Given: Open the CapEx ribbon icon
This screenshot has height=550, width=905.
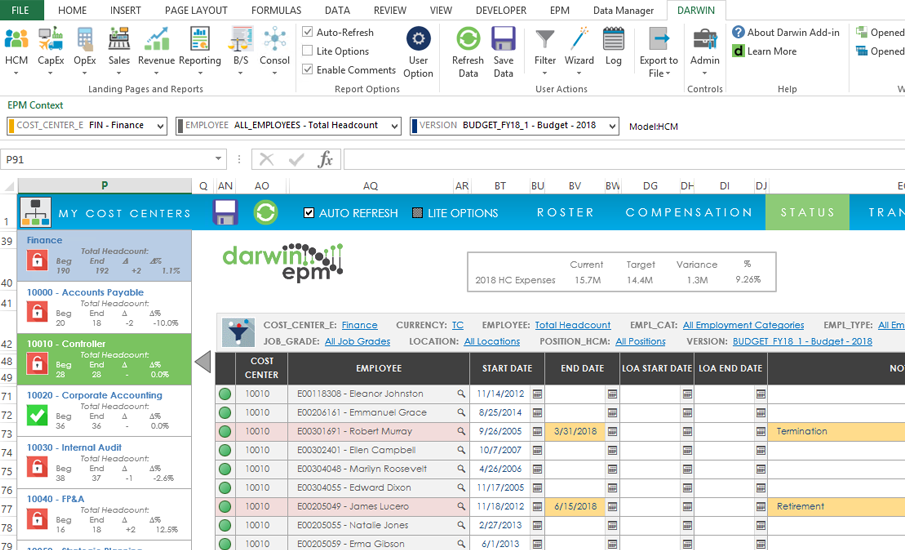Looking at the screenshot, I should 51,39.
